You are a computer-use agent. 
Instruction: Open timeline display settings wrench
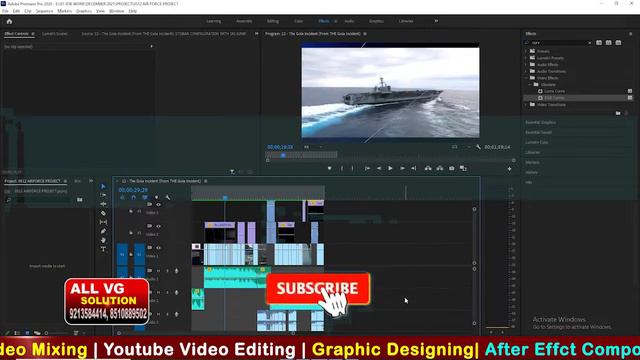coord(168,198)
